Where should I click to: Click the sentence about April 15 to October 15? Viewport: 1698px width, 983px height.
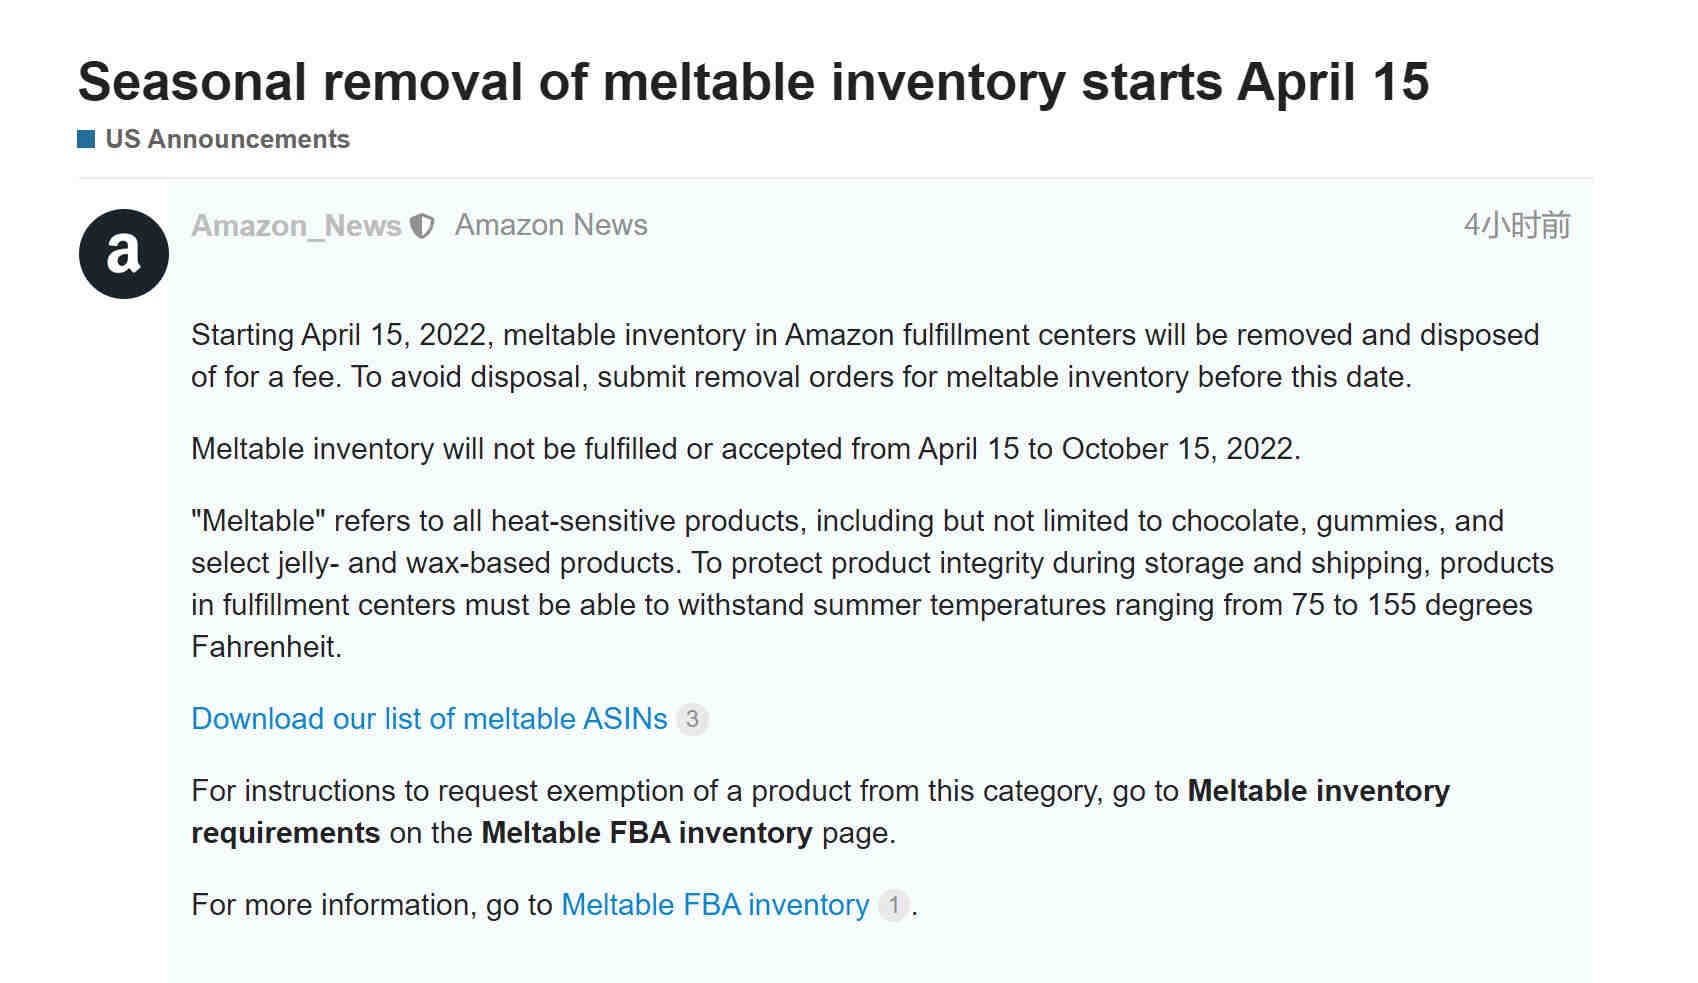(746, 449)
